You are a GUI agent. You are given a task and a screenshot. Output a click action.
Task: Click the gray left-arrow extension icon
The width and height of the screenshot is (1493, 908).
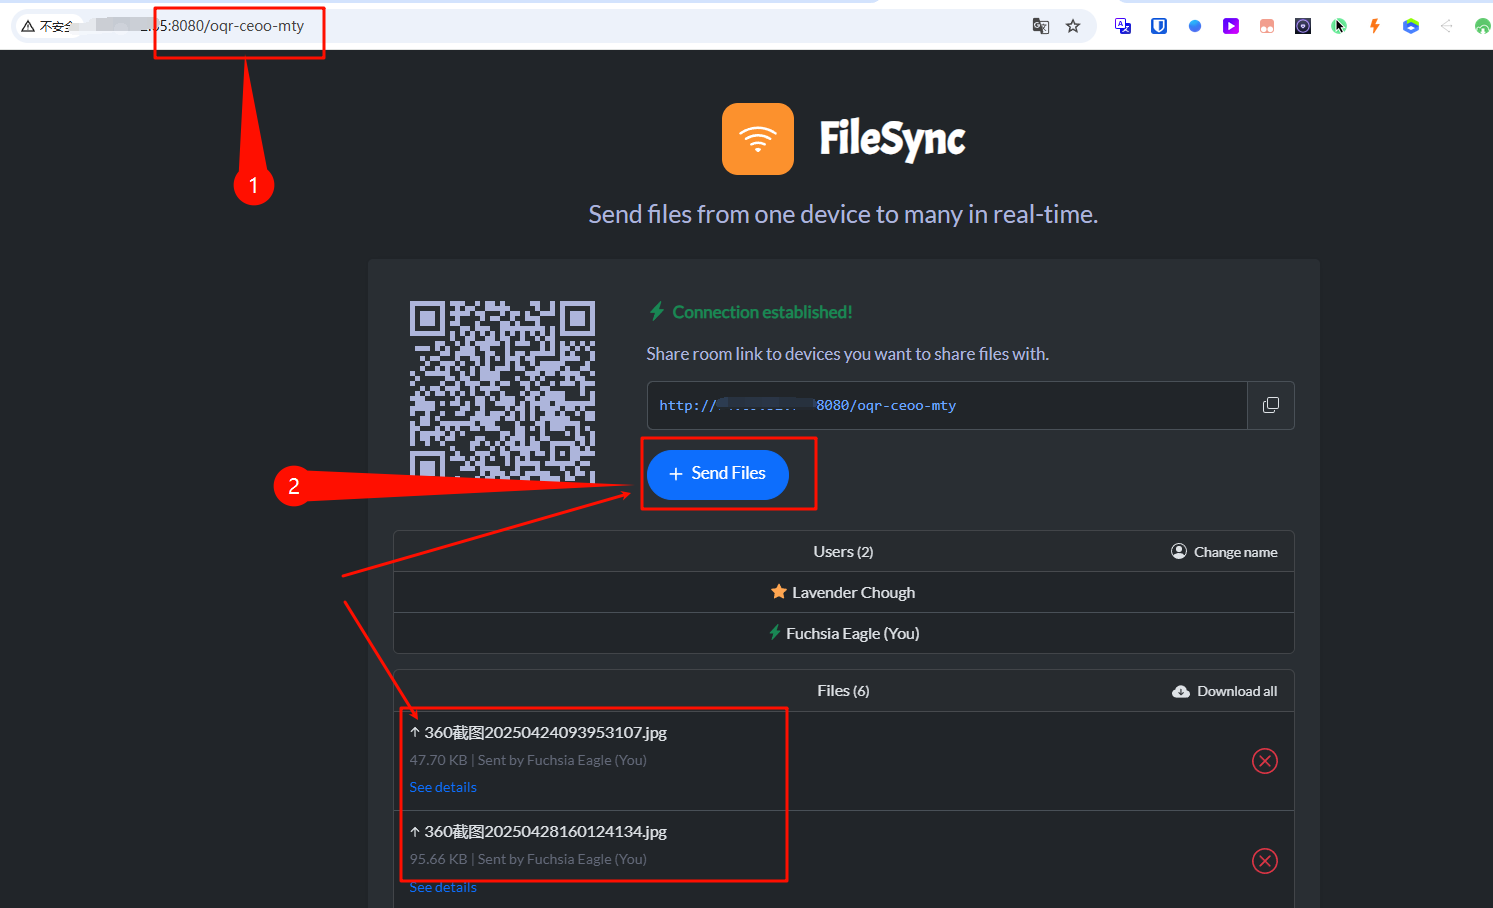[x=1446, y=26]
